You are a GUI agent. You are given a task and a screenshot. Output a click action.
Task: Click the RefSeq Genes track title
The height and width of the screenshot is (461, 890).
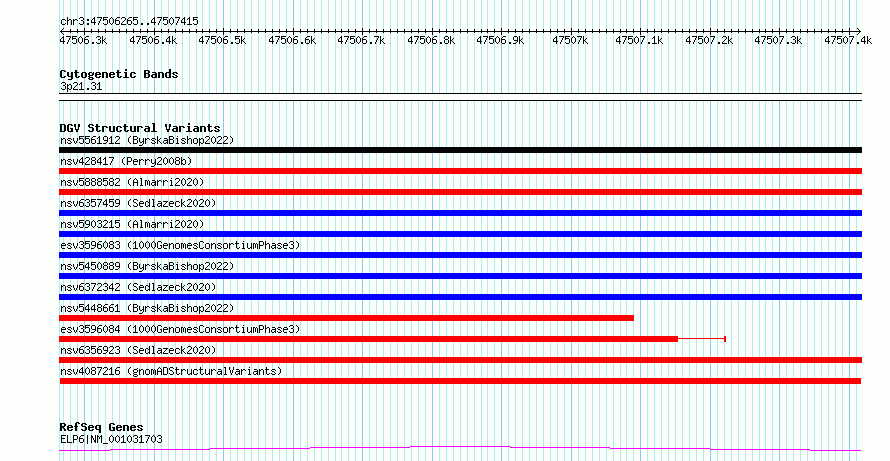click(101, 427)
